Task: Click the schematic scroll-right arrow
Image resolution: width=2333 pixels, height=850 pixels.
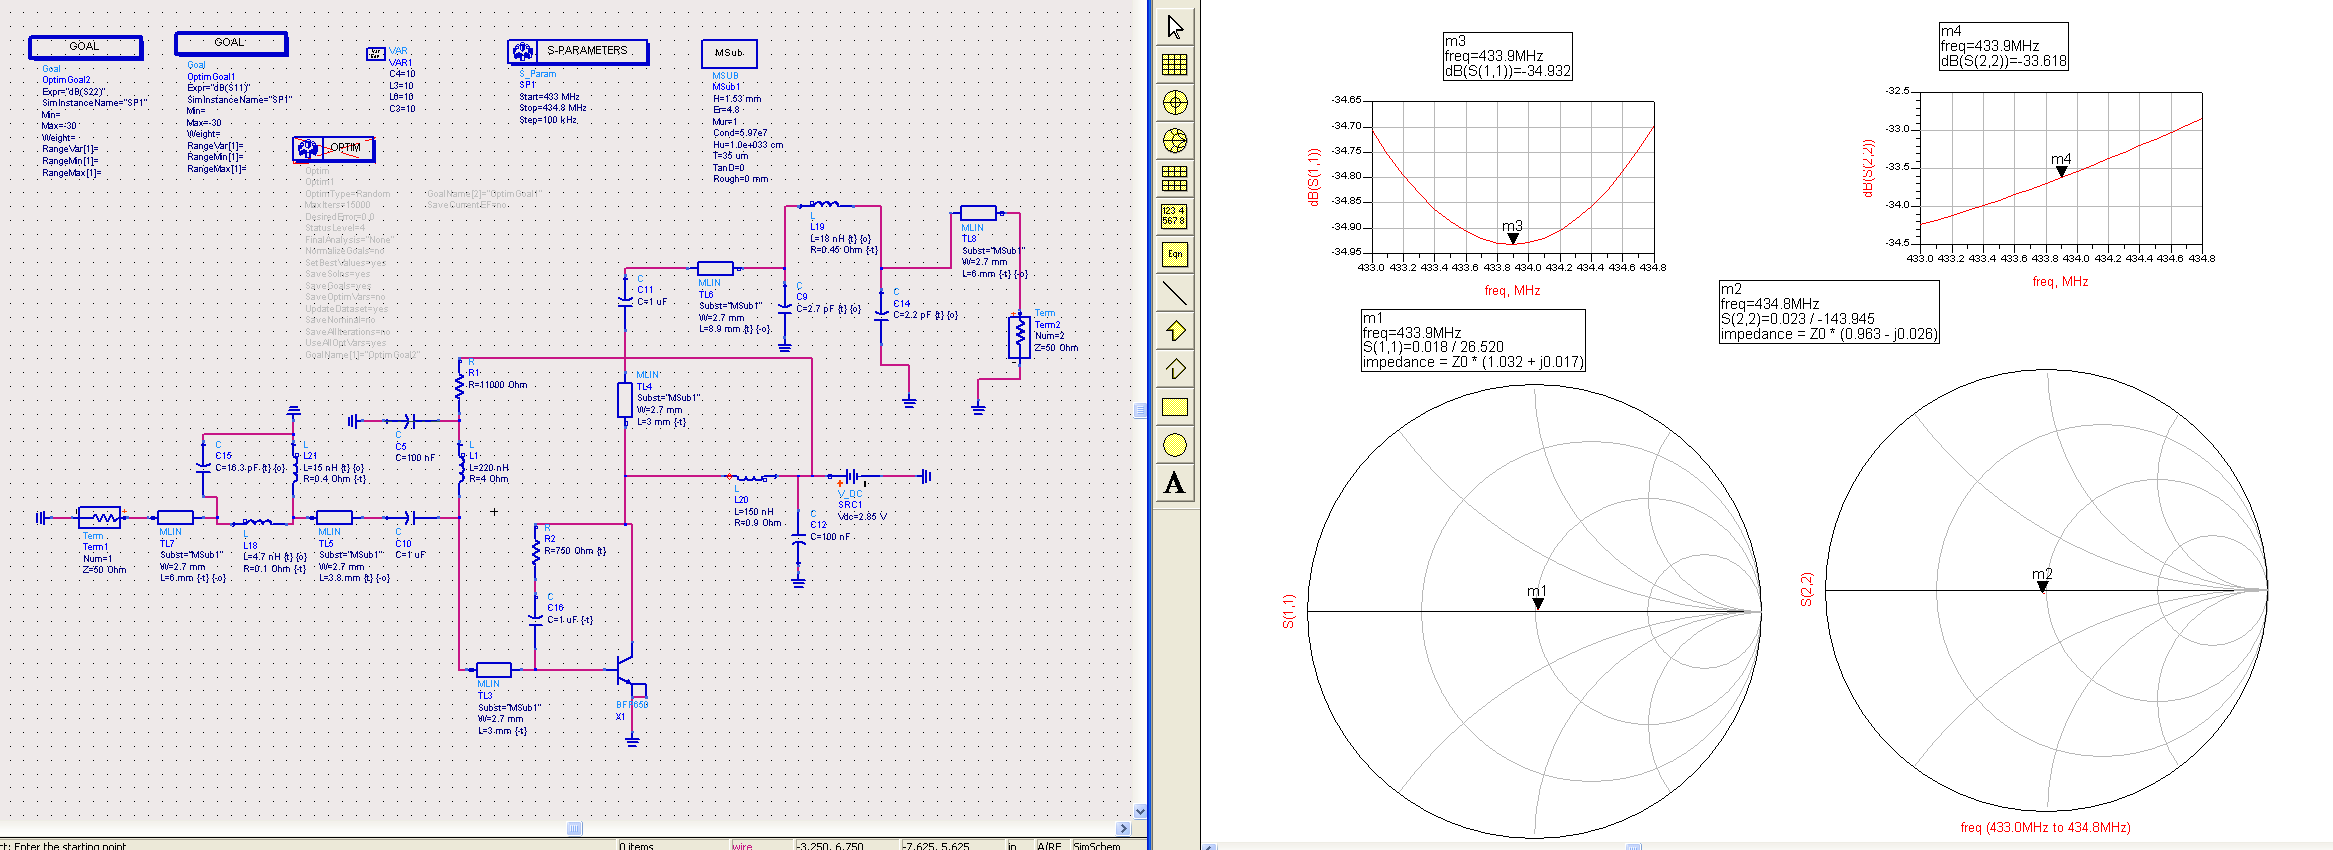Action: coord(1124,828)
